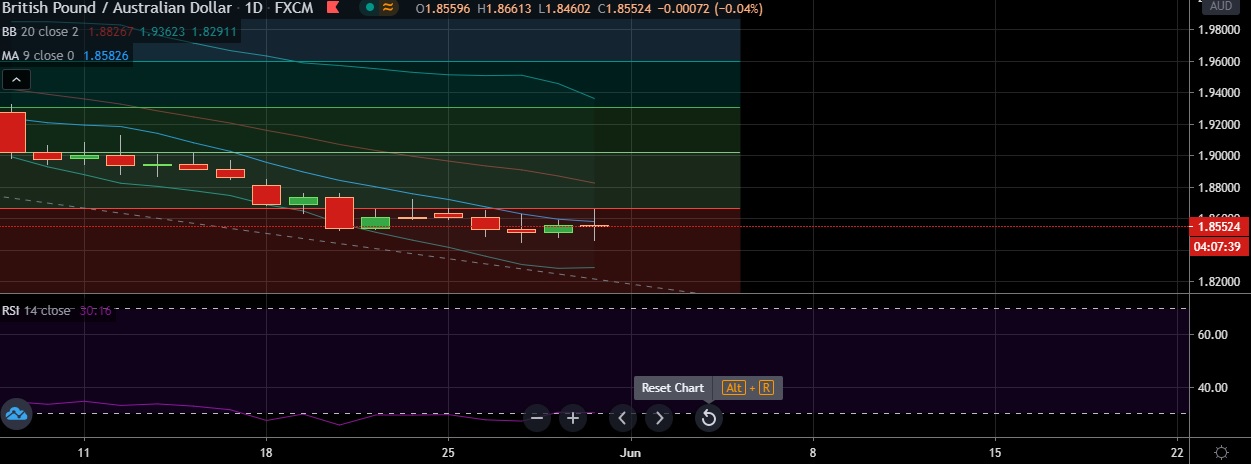Viewport: 1251px width, 464px height.
Task: Click the current price label 1.85524 on axis
Action: click(1220, 227)
